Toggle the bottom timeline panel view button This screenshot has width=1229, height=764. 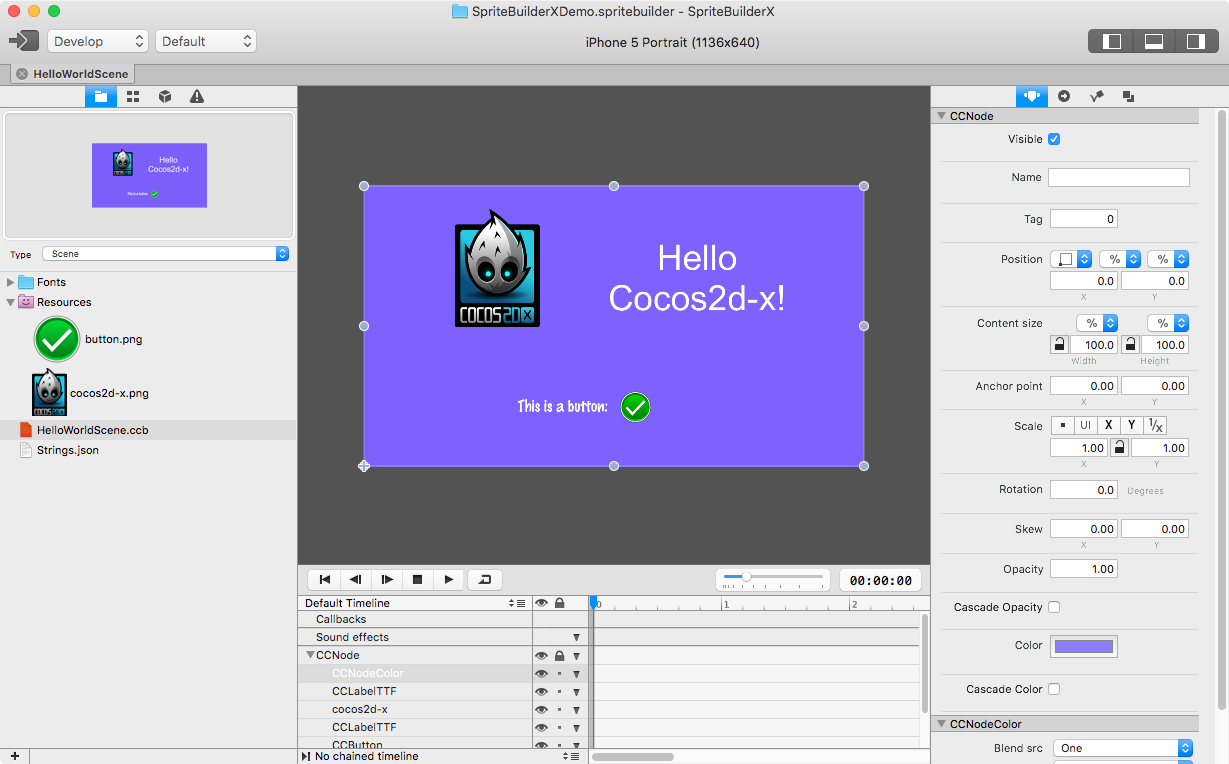point(1153,41)
